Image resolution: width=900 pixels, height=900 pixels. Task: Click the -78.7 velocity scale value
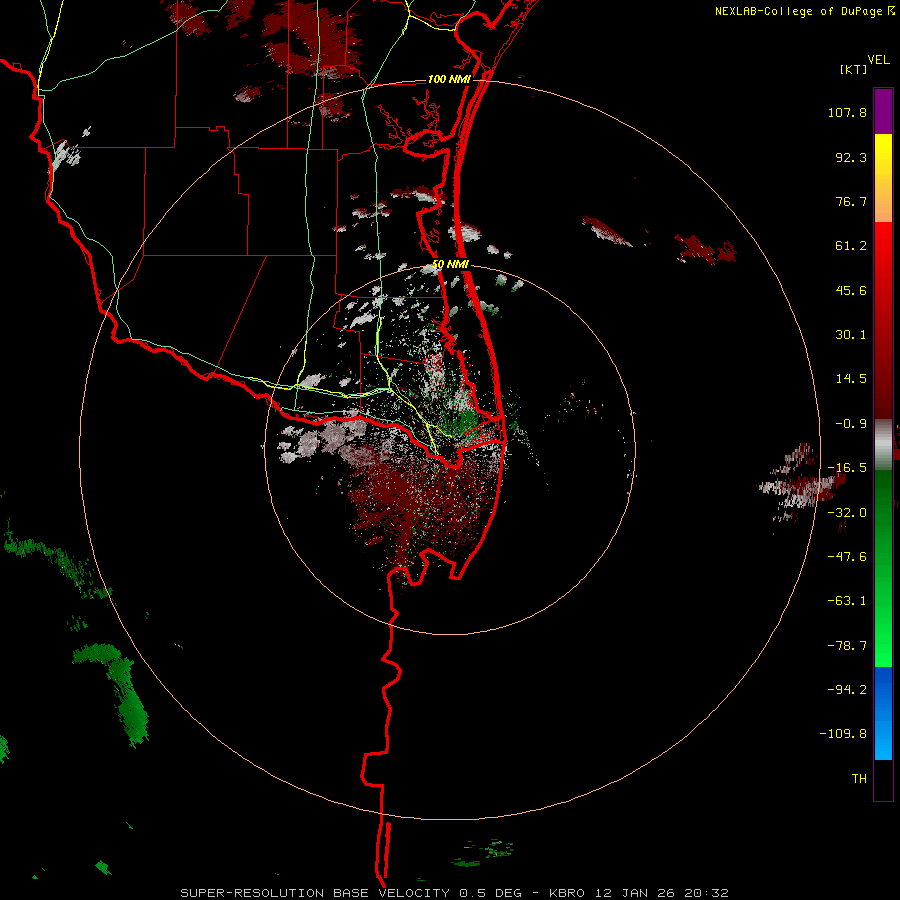click(x=847, y=646)
